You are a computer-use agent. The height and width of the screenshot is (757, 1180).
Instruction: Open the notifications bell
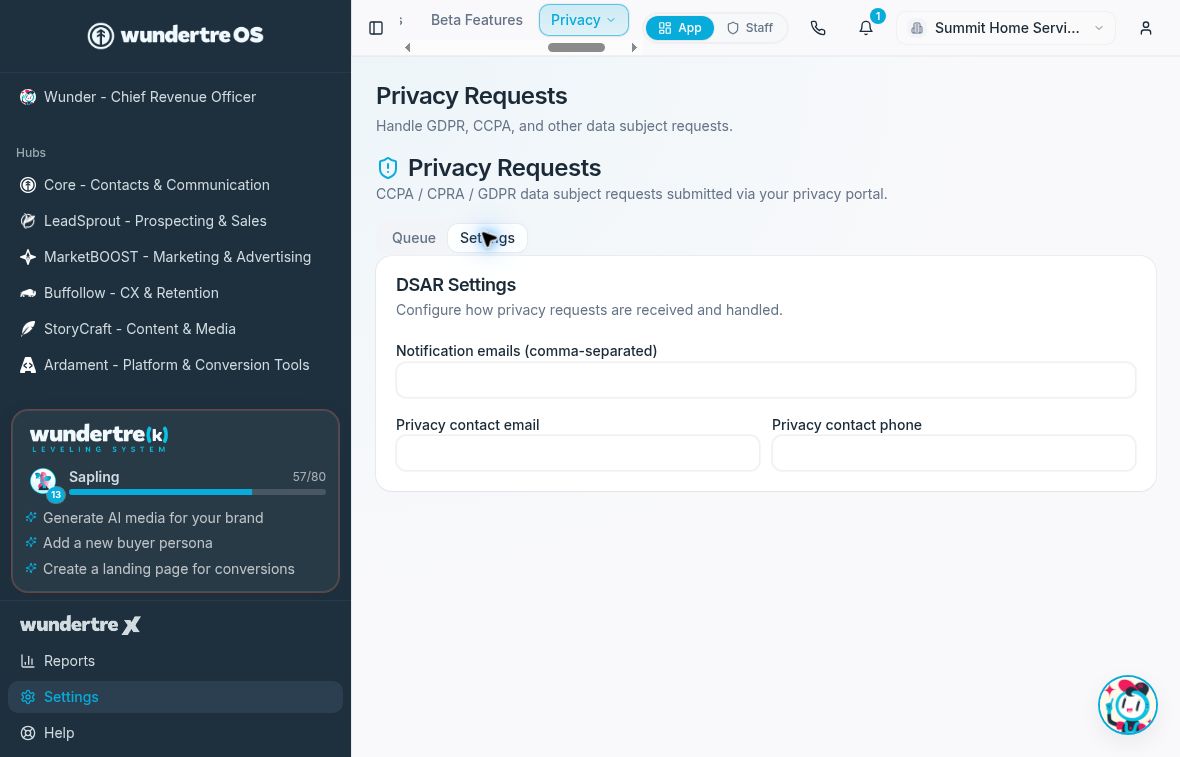pyautogui.click(x=866, y=28)
